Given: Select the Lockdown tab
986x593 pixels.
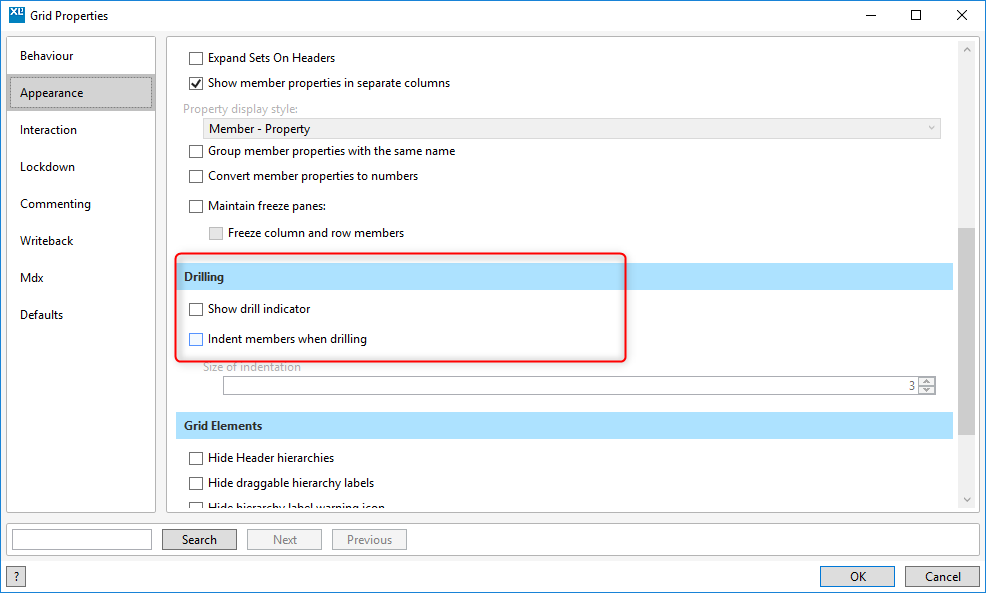Looking at the screenshot, I should pos(47,167).
